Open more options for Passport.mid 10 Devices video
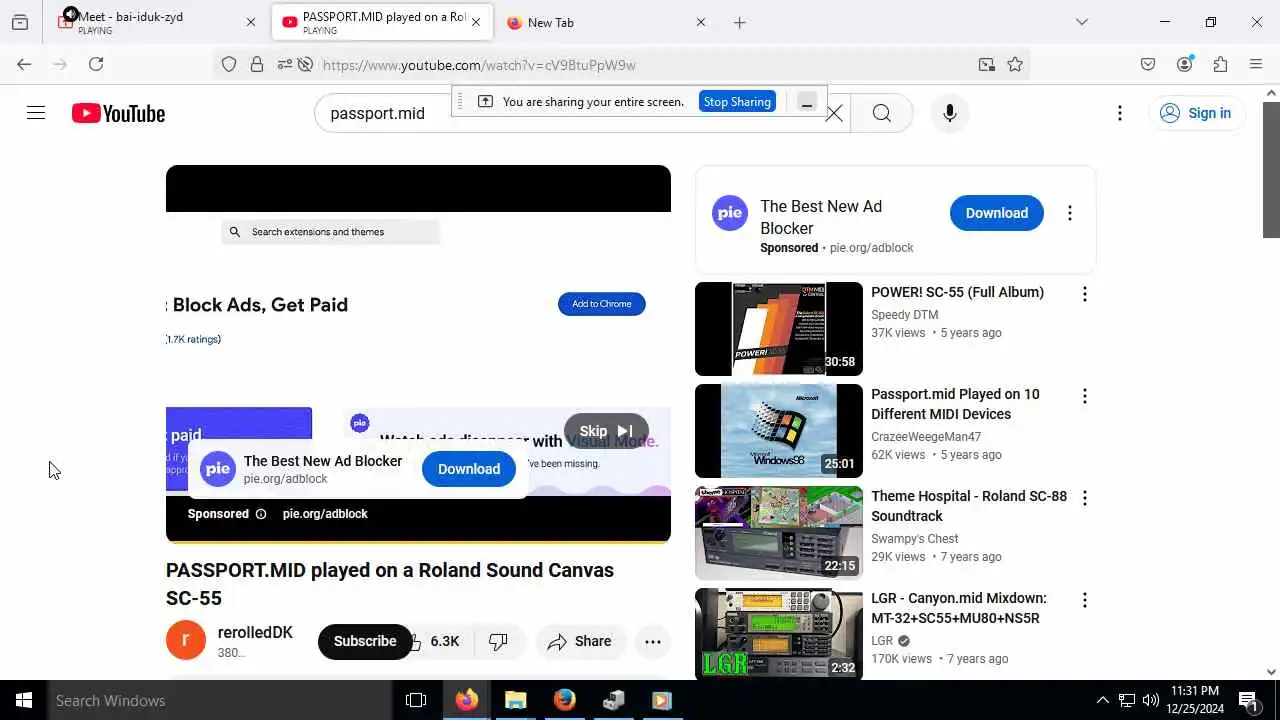The width and height of the screenshot is (1280, 720). 1084,396
